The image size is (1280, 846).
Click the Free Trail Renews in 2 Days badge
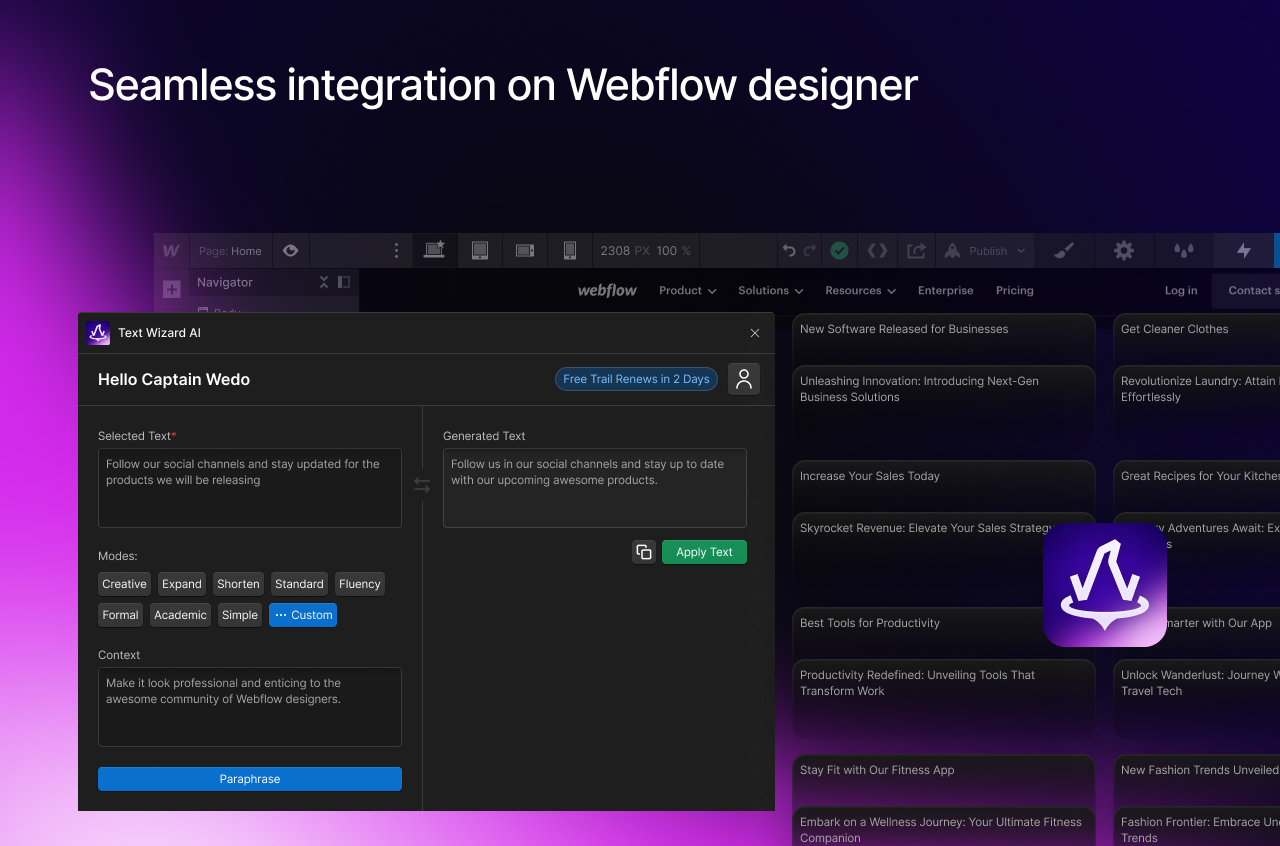click(x=636, y=379)
